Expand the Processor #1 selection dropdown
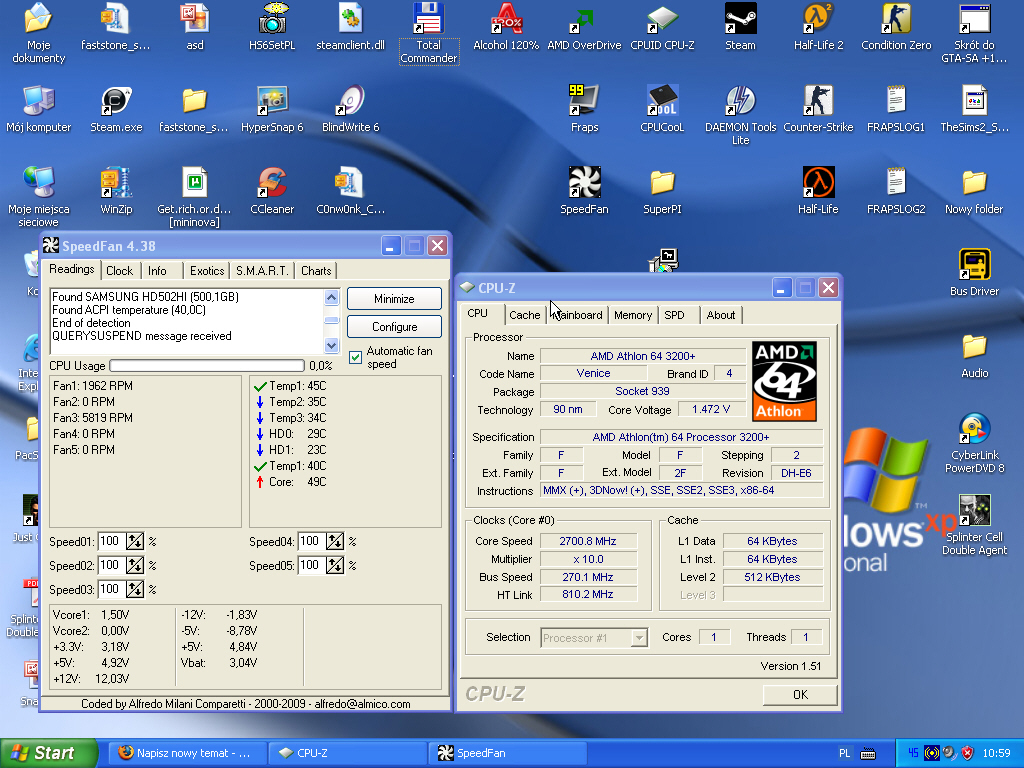Screen dimensions: 1024x768 tap(639, 638)
